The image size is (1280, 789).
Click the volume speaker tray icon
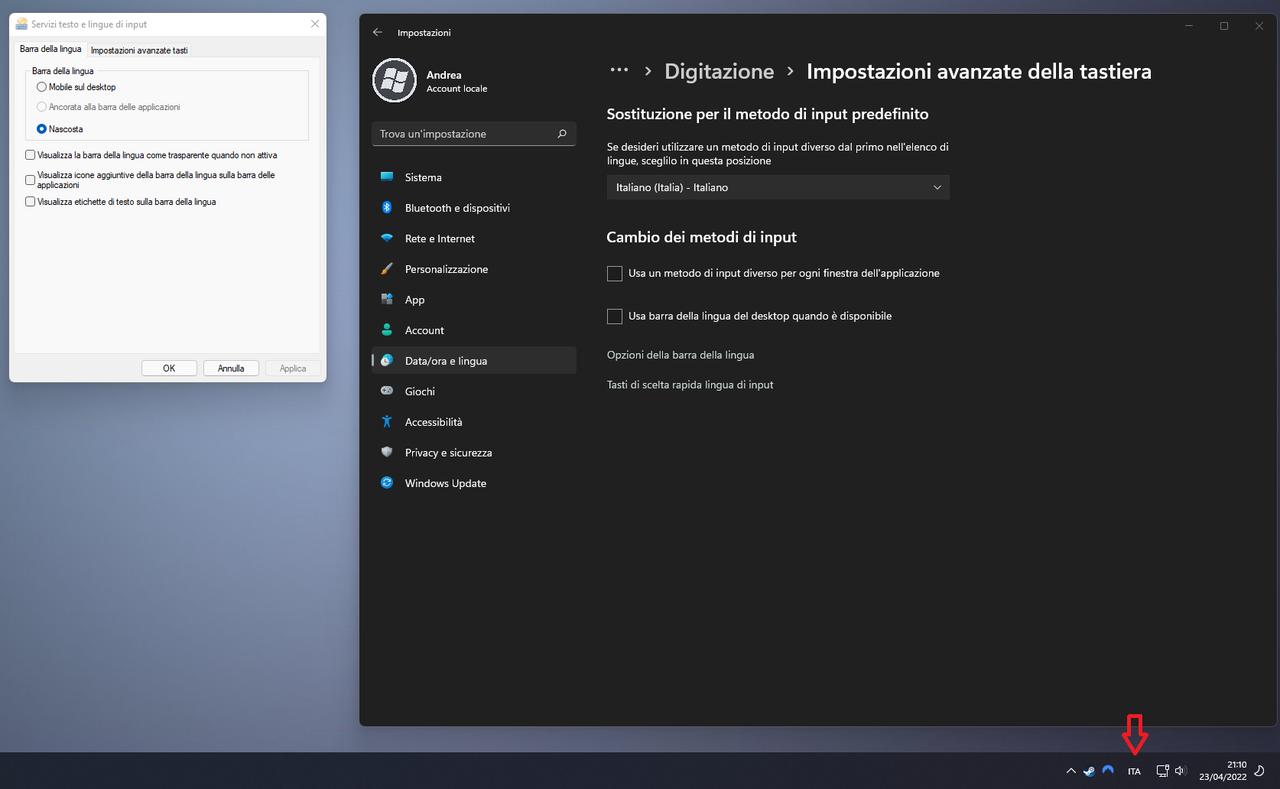[x=1180, y=771]
